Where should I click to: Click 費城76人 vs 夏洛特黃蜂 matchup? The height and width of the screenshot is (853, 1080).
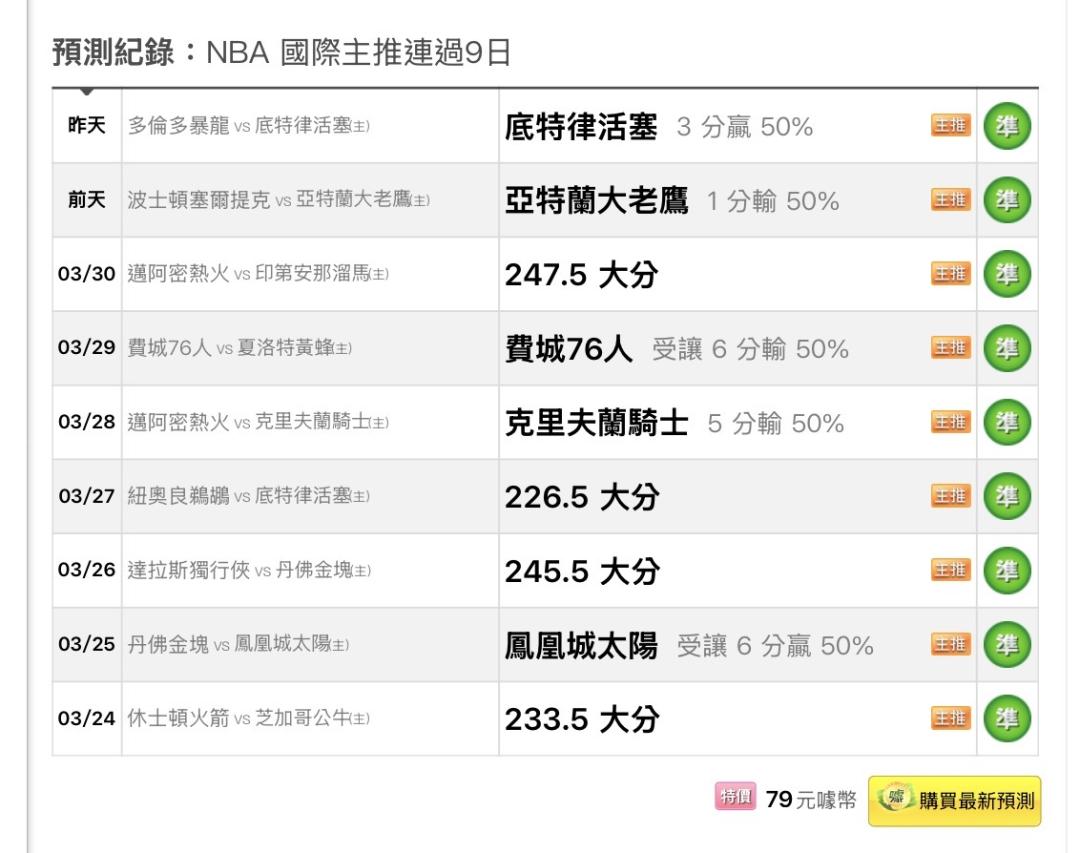pyautogui.click(x=239, y=349)
